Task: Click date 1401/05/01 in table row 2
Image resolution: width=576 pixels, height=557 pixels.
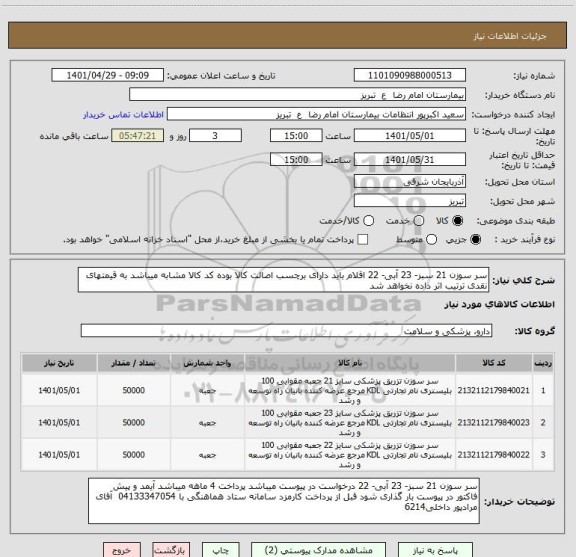Action: pos(59,423)
